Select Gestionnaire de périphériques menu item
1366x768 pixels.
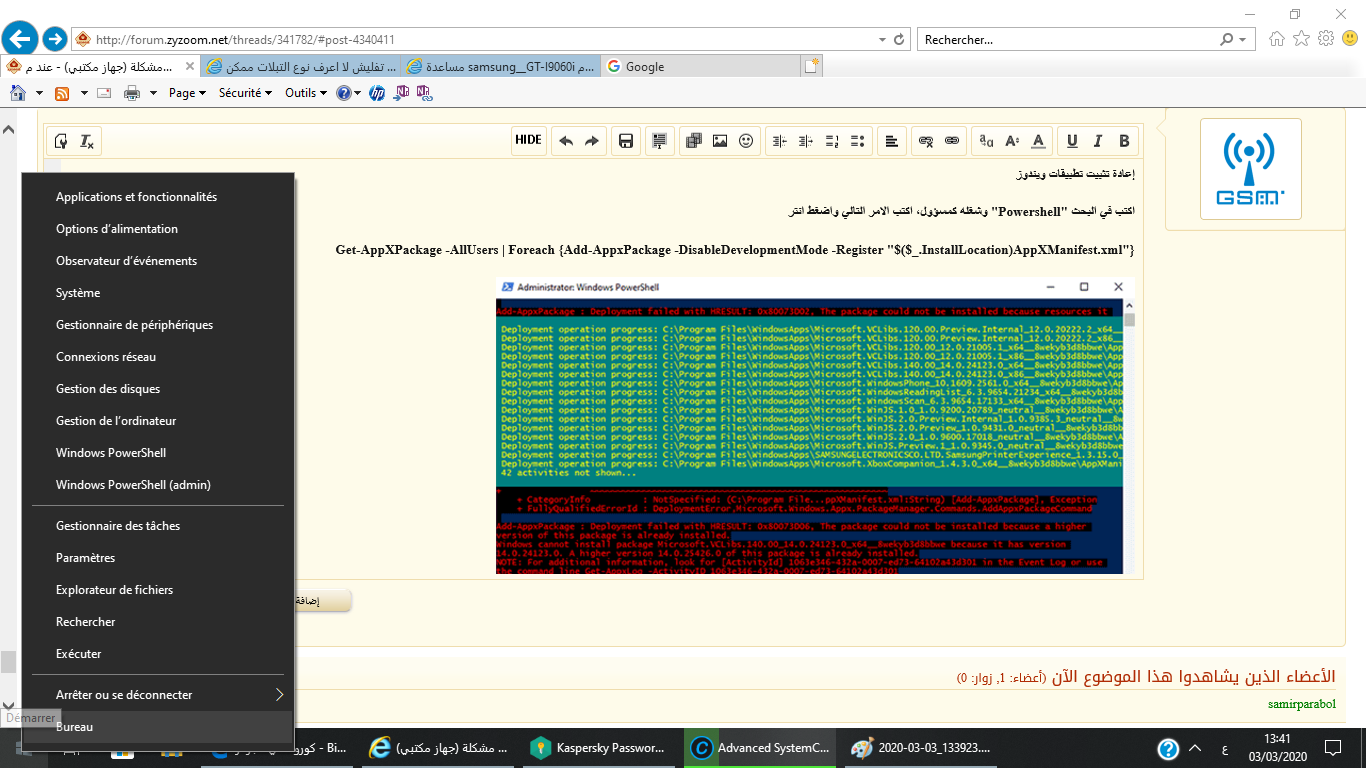pos(158,325)
